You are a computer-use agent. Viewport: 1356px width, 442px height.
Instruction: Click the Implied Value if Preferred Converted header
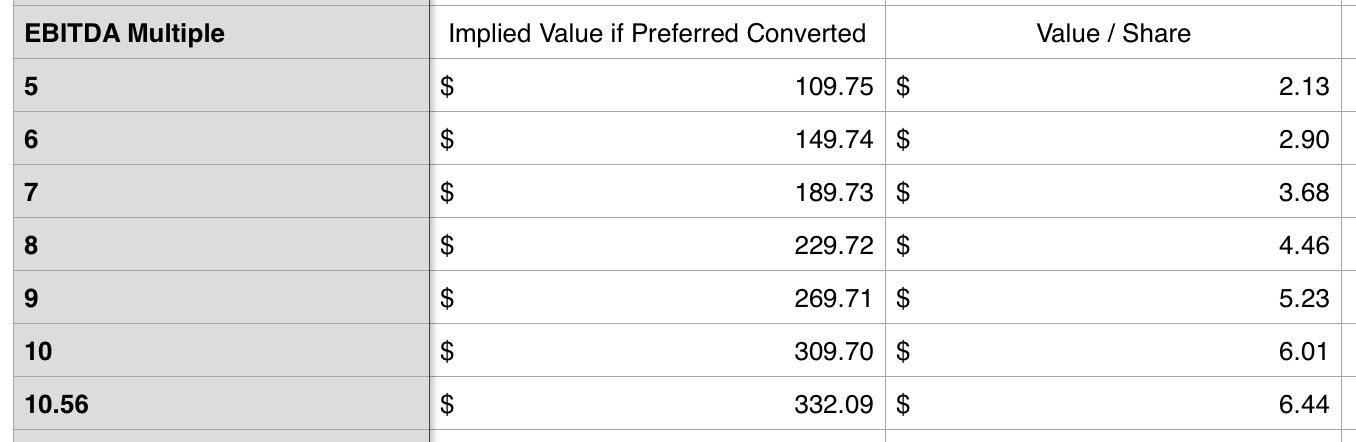657,33
